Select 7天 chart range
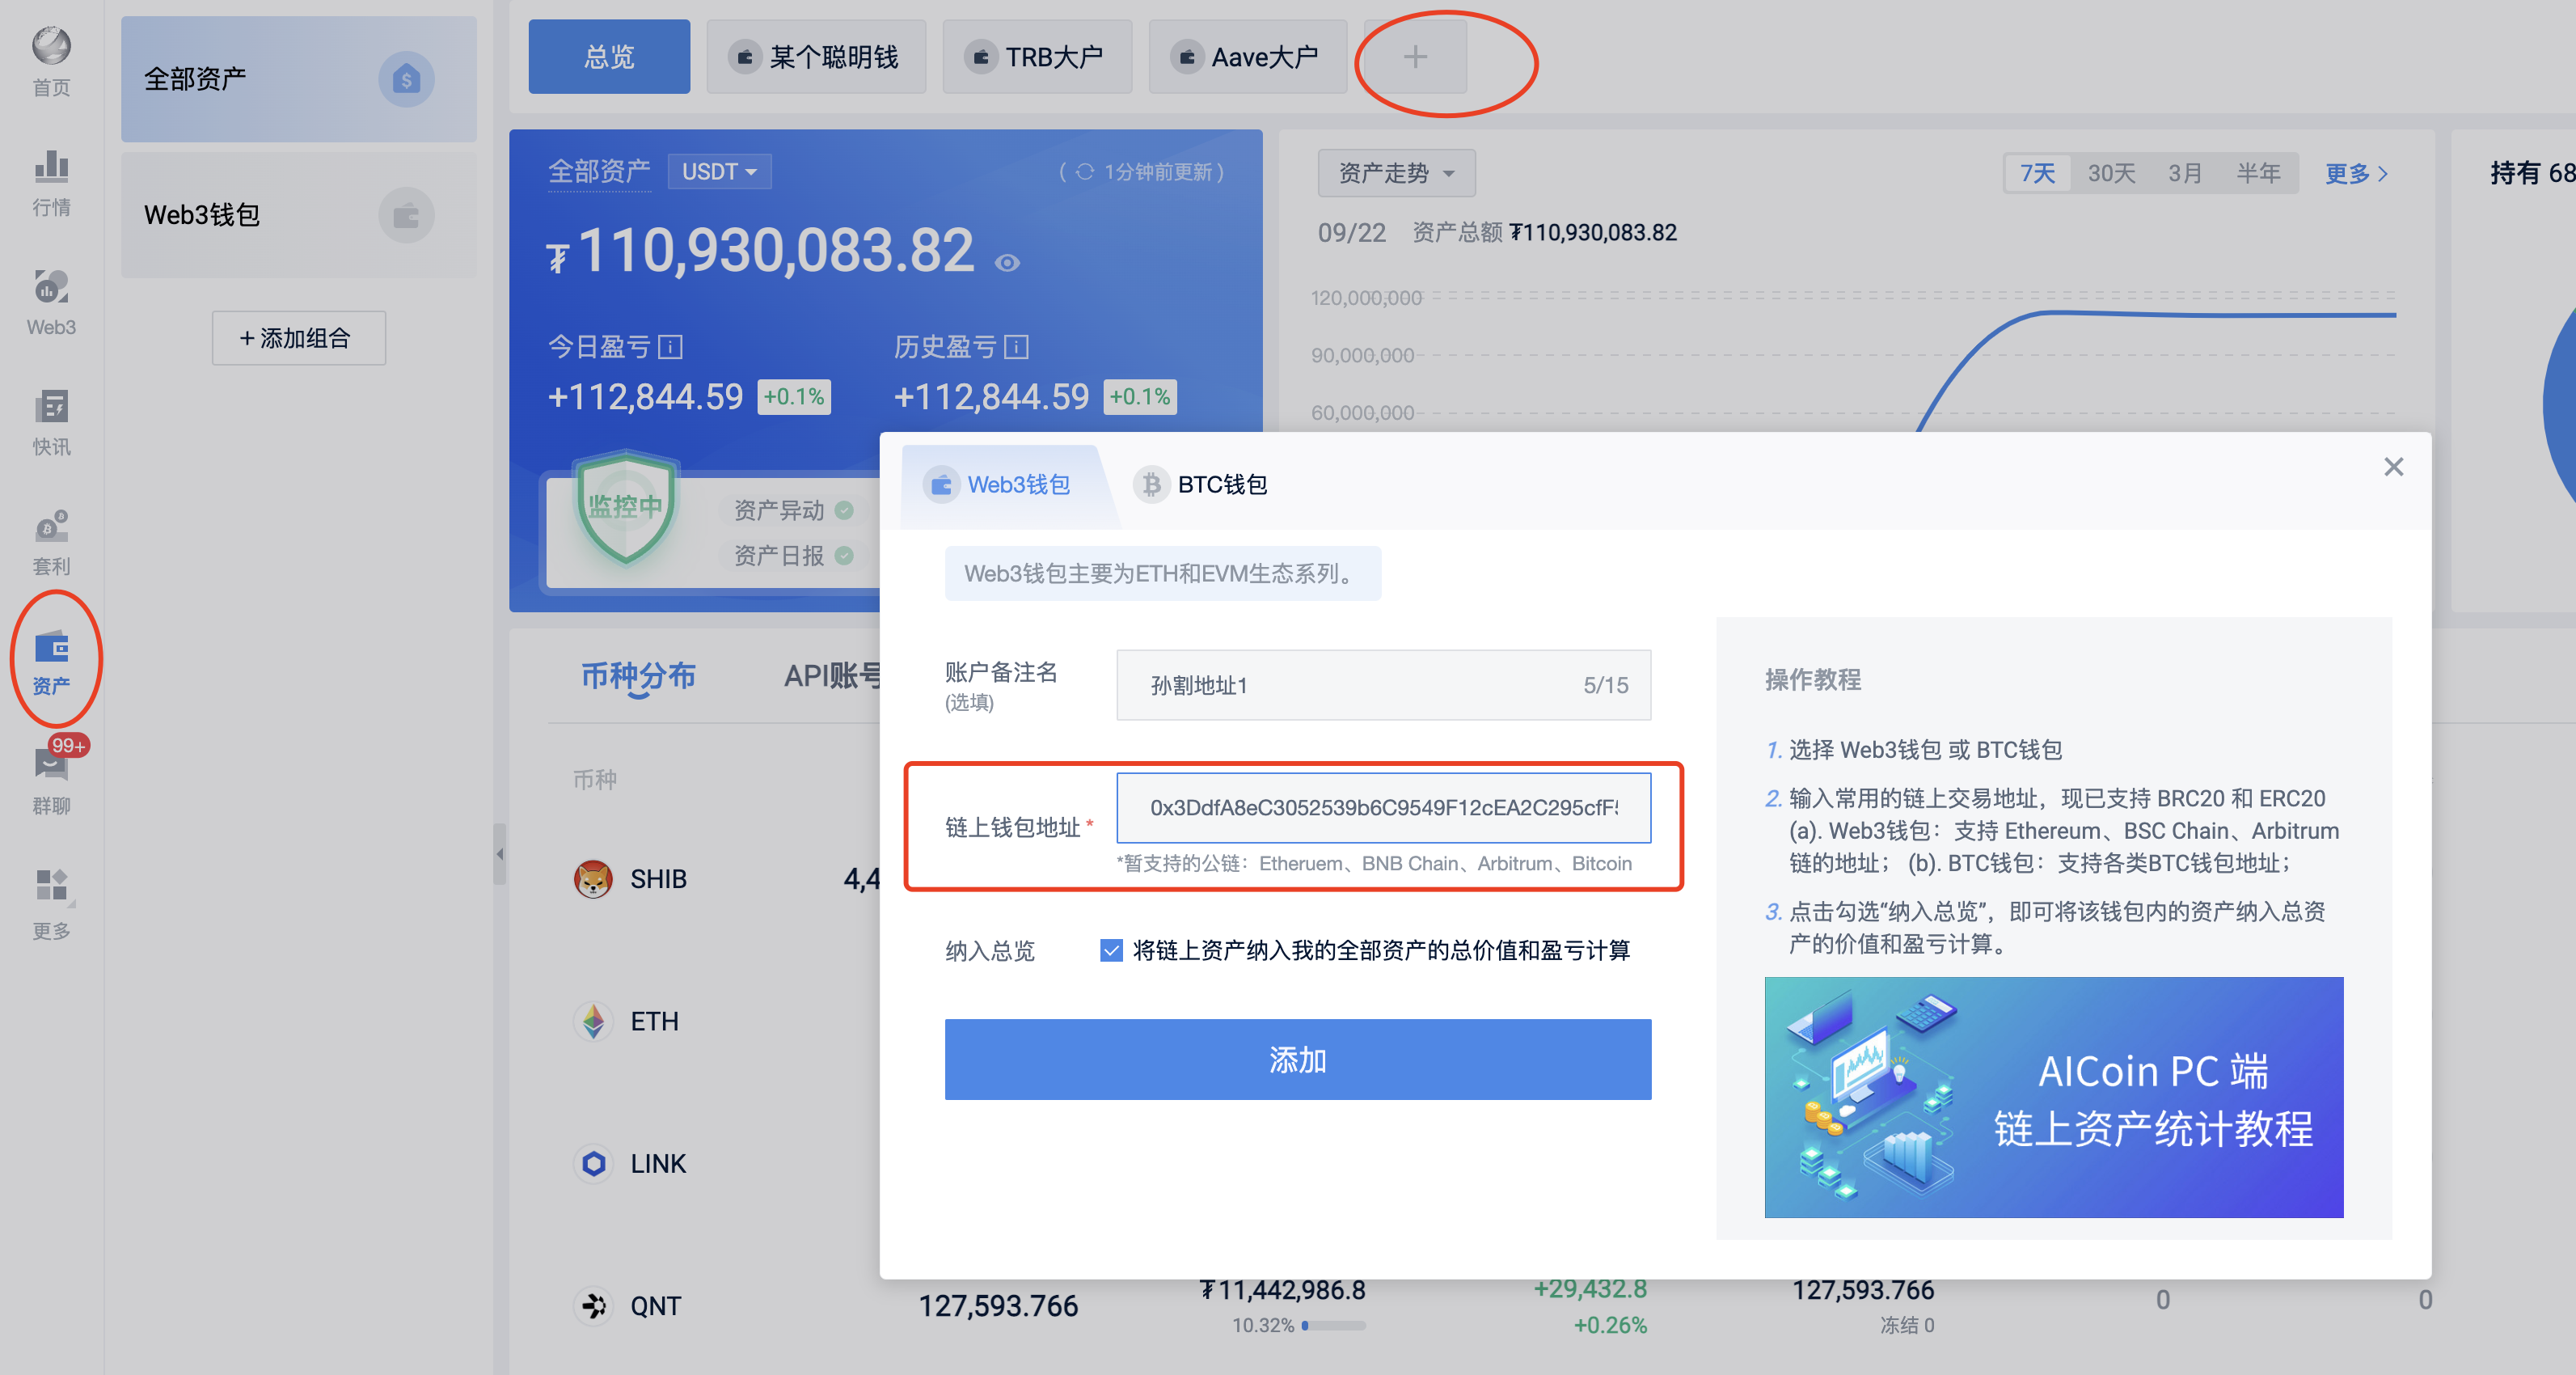 coord(2037,173)
